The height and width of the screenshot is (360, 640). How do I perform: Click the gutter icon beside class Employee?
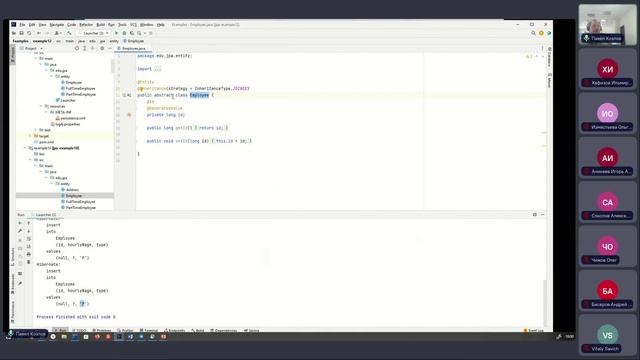coord(127,95)
